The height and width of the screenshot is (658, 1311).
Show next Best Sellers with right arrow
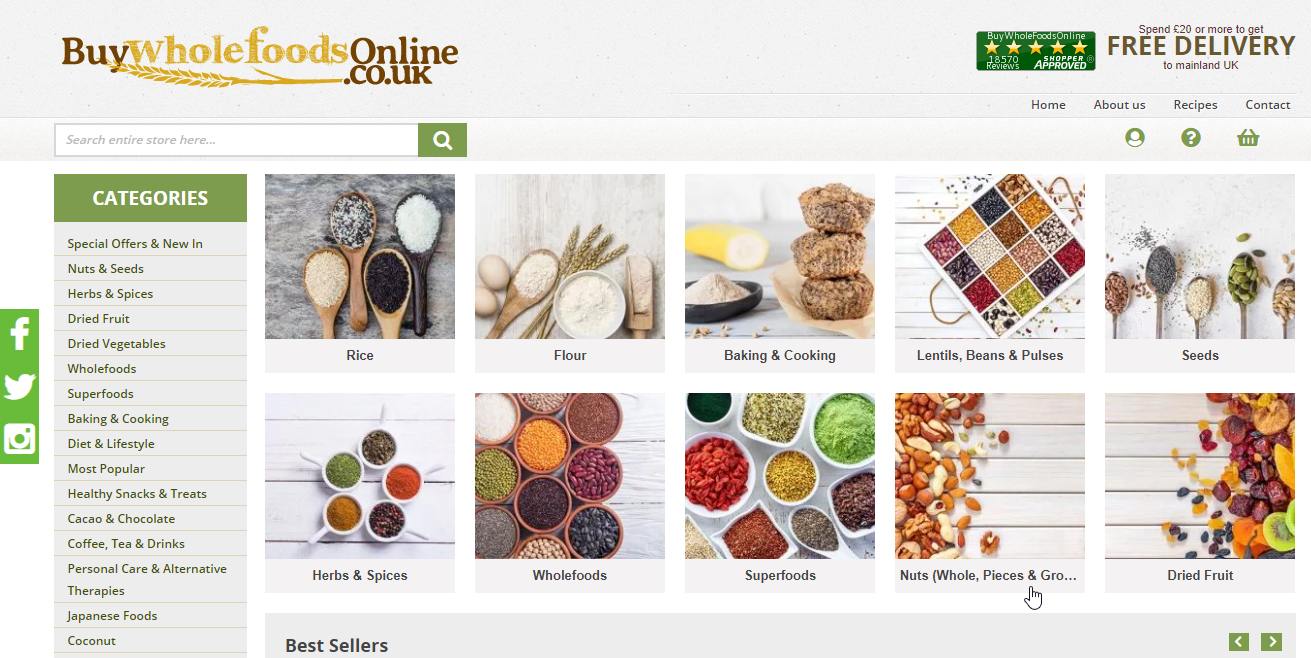click(x=1271, y=642)
